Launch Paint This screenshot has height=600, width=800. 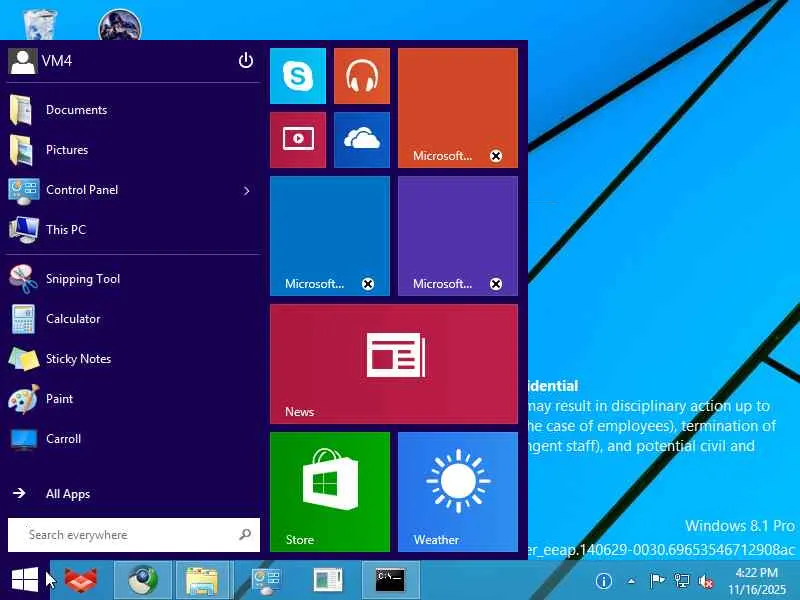pos(134,398)
